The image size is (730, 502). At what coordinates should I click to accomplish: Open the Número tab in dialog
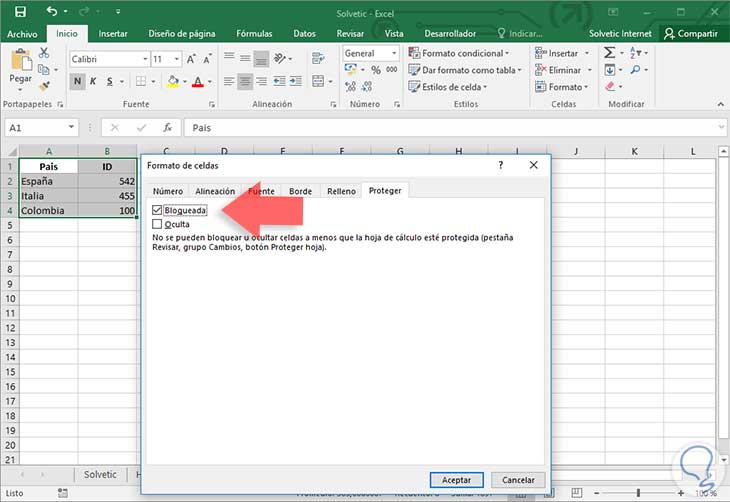168,191
